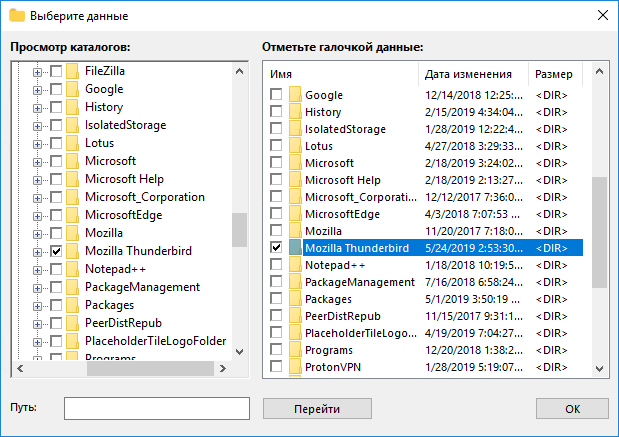This screenshot has height=437, width=619.
Task: Select Microsoft_Corporation in the tree
Action: pos(145,197)
